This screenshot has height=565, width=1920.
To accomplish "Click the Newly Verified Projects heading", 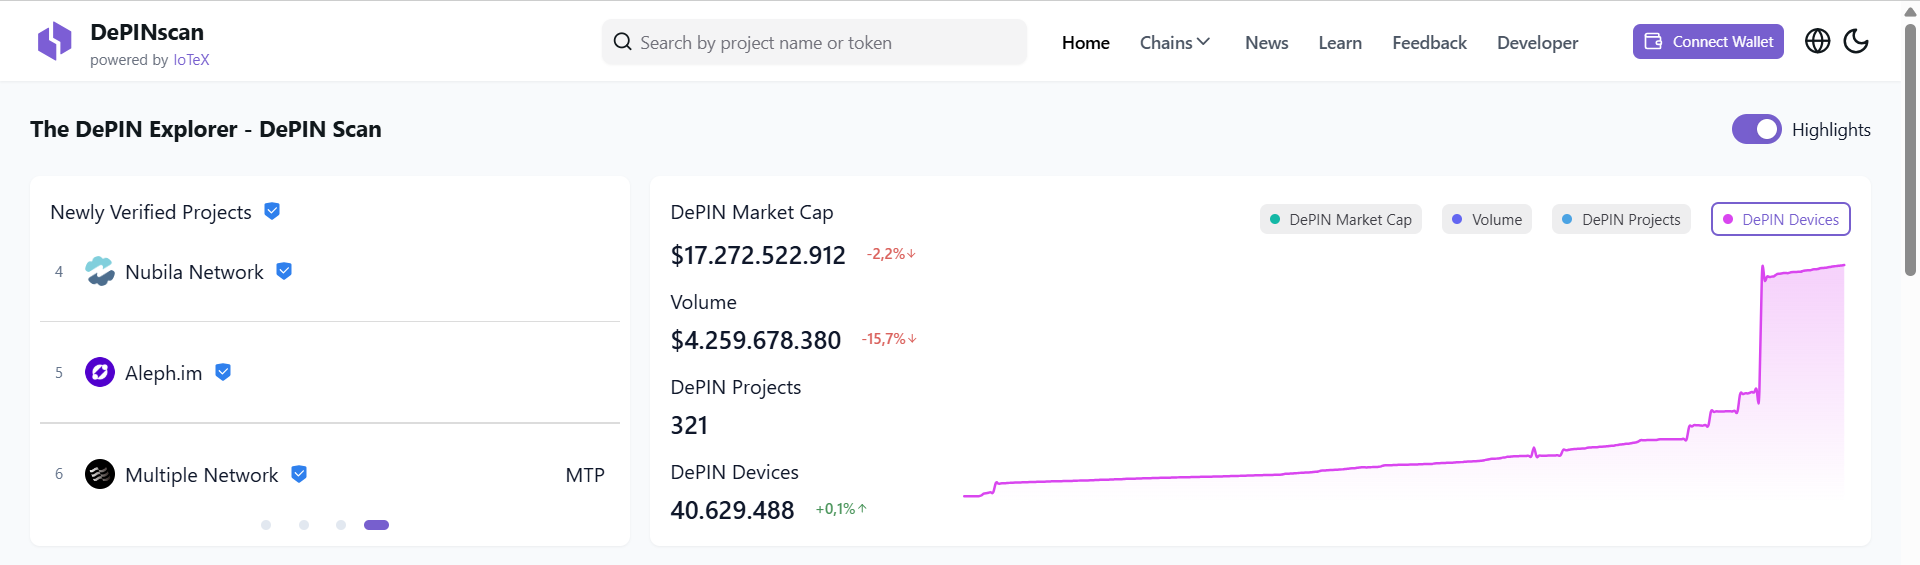I will tap(151, 212).
